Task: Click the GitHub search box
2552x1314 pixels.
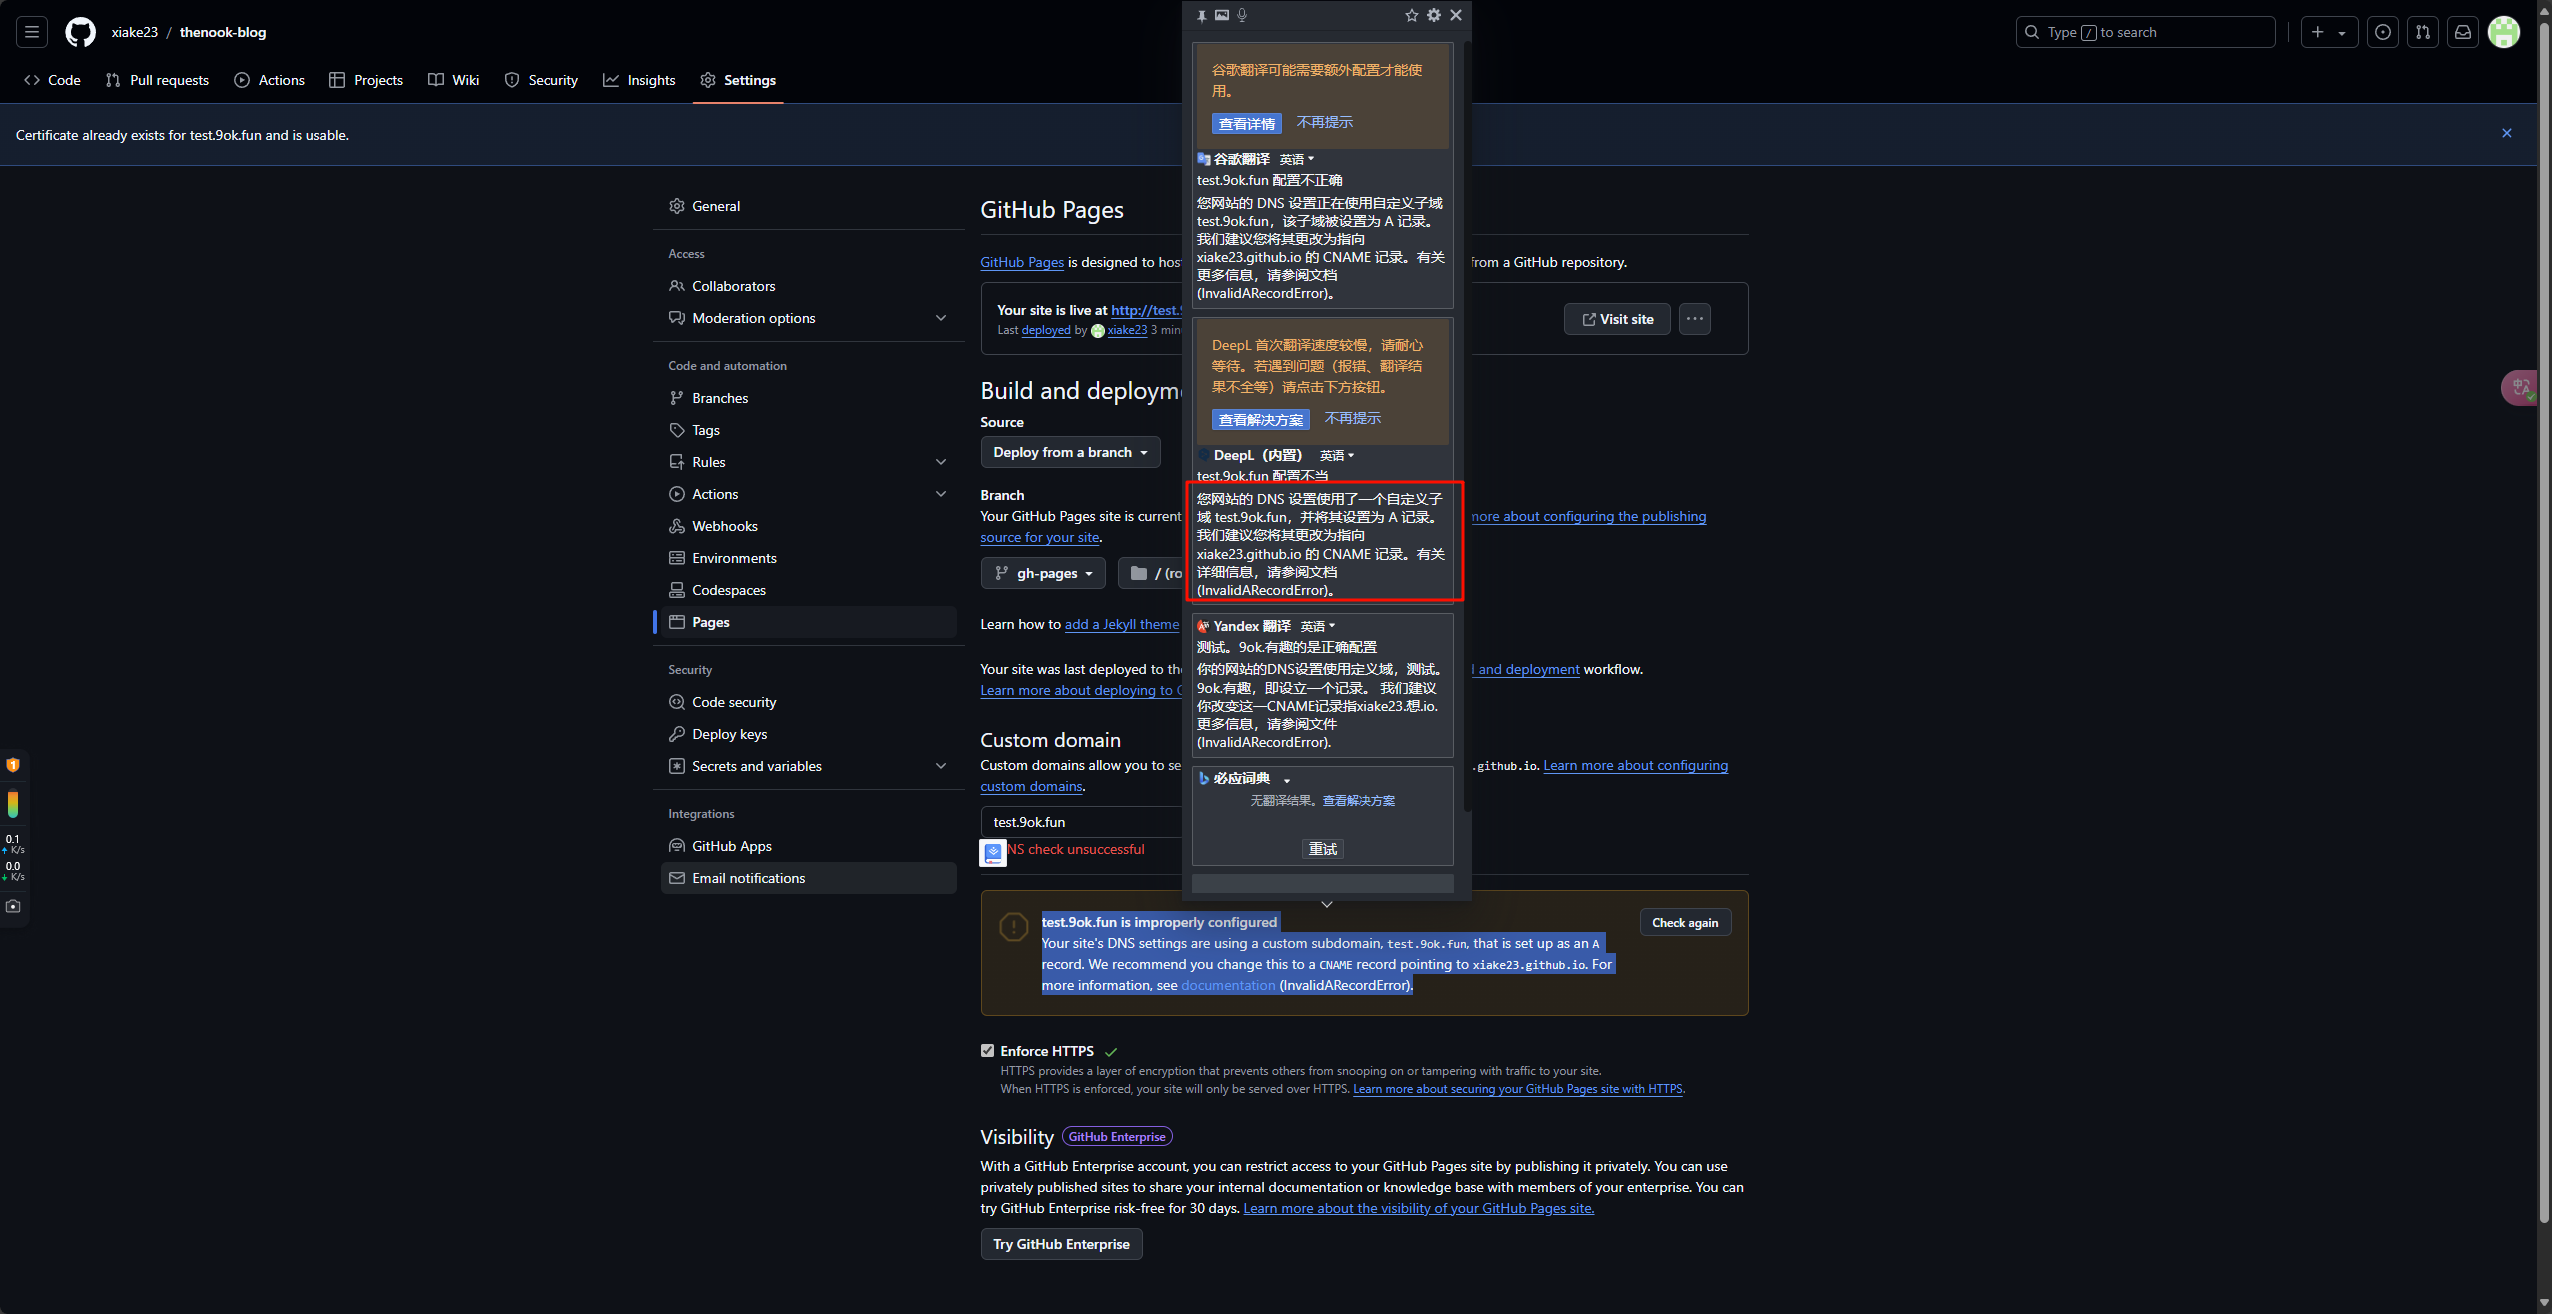Action: pos(2145,32)
